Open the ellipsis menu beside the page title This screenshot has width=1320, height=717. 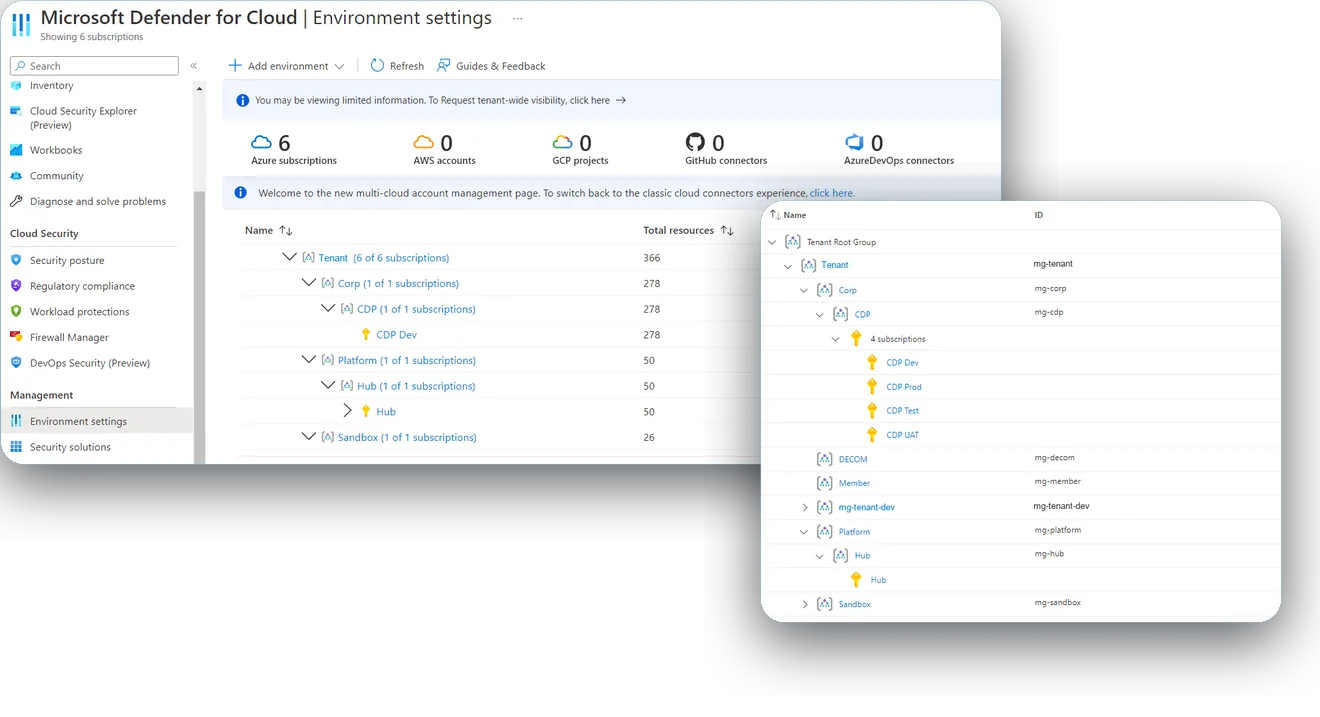[517, 18]
